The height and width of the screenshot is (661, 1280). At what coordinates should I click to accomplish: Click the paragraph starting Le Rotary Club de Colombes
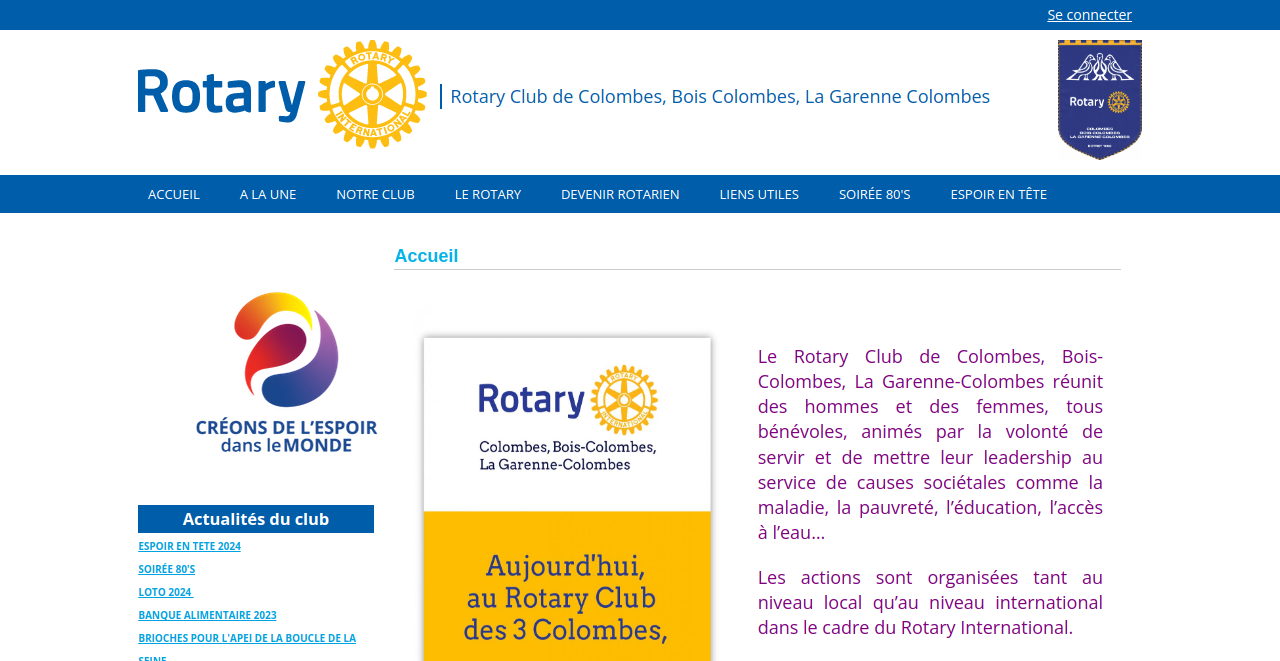coord(930,444)
